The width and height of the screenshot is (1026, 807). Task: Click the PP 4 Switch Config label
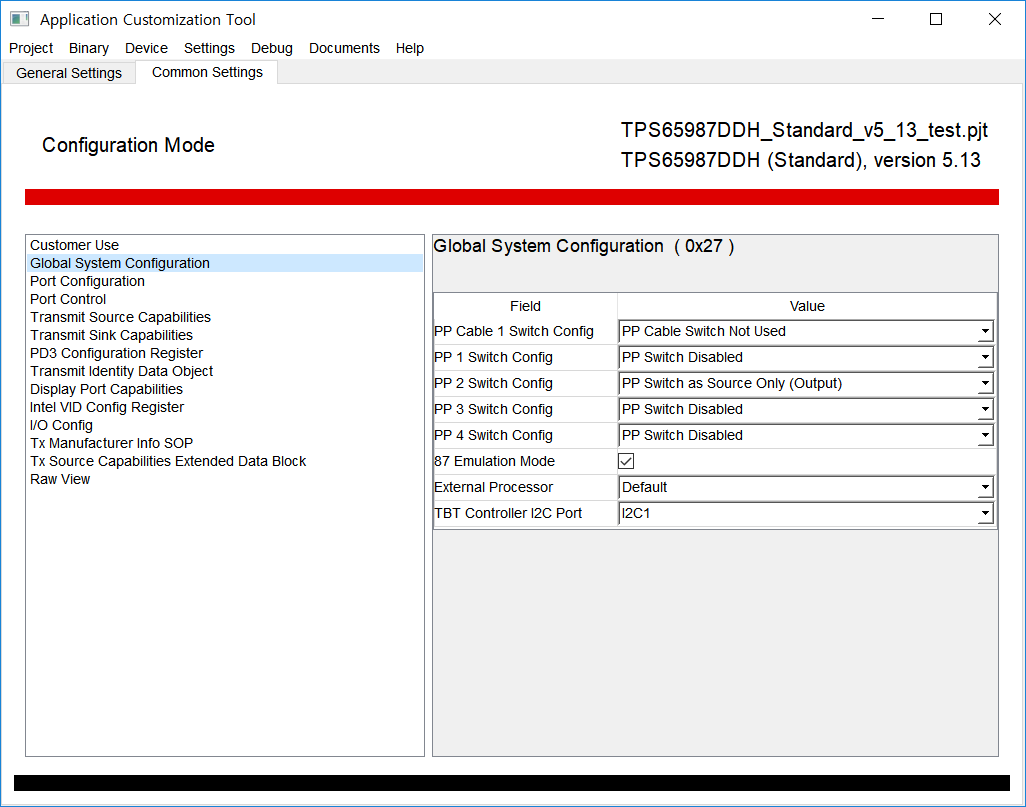pos(493,435)
